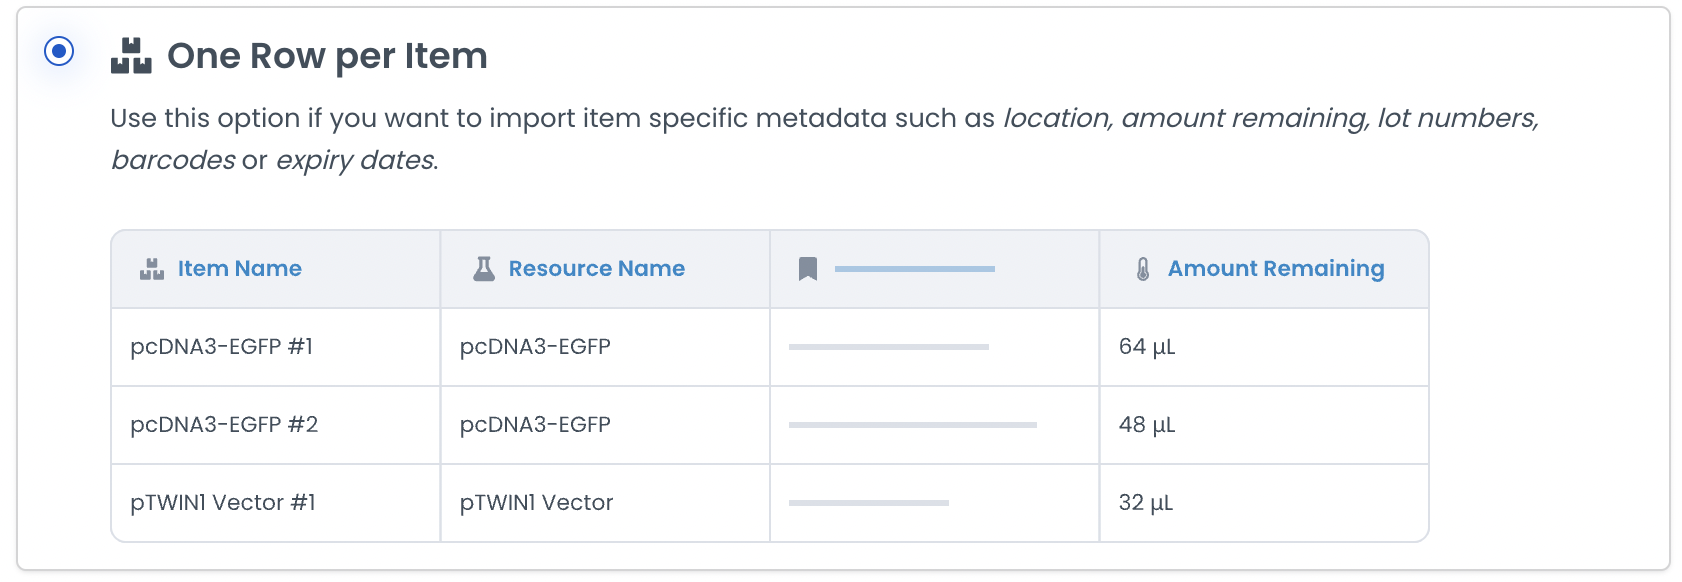1682x582 pixels.
Task: Click the pcDNA3-EGFP #1 item name cell
Action: click(222, 347)
